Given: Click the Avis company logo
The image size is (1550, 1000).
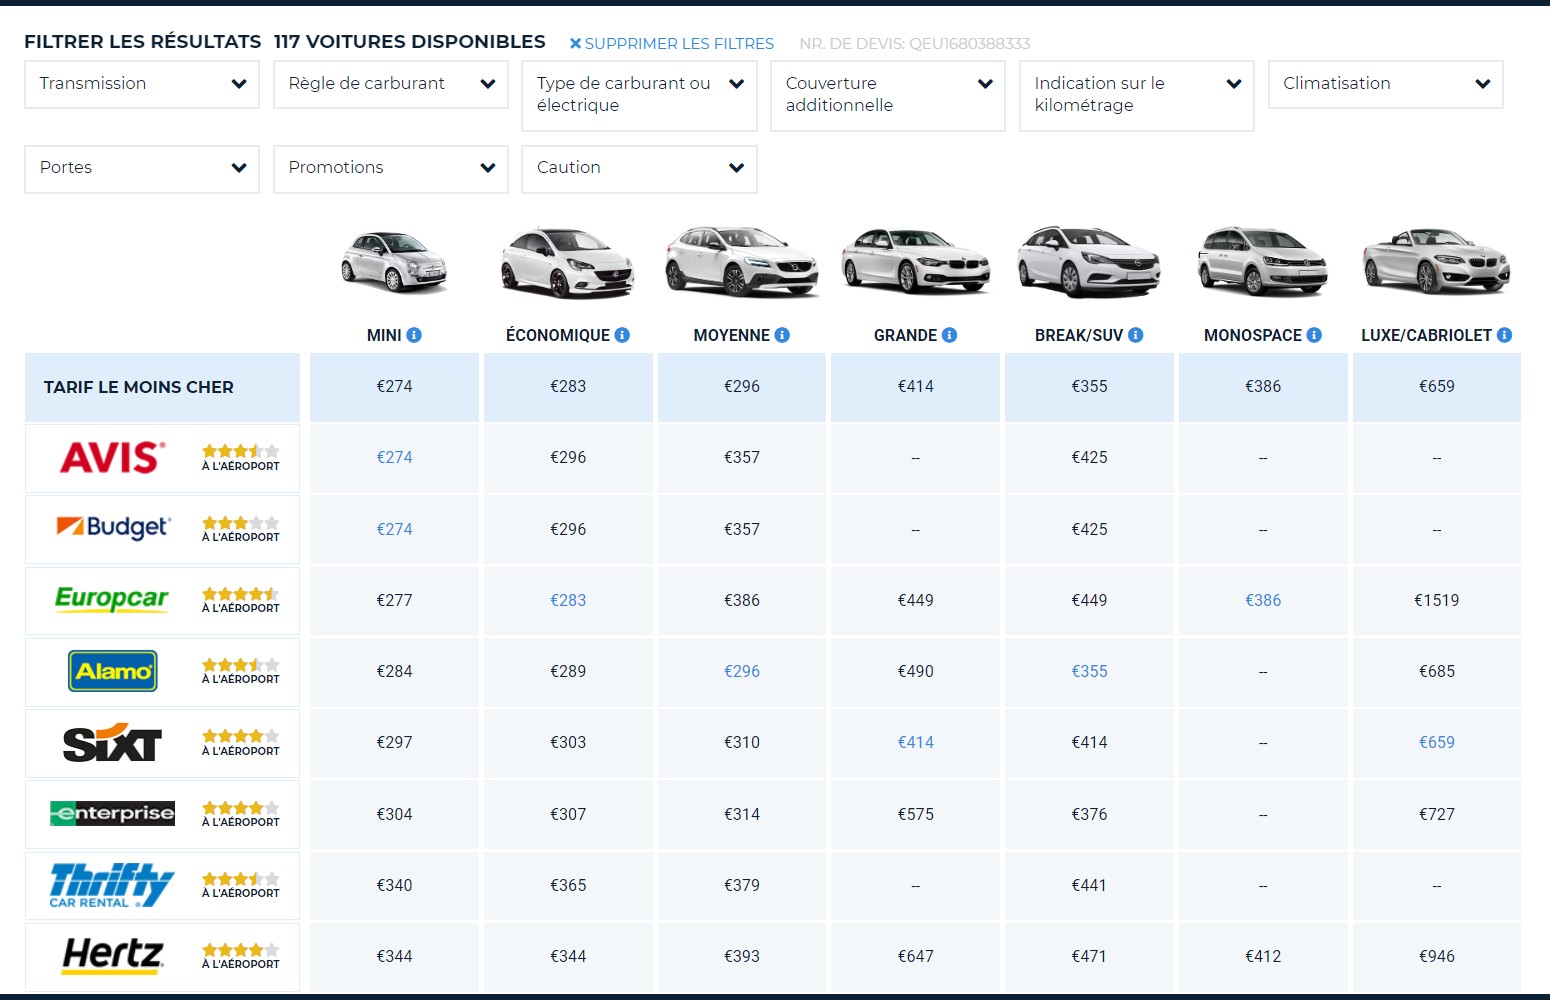Looking at the screenshot, I should (x=112, y=458).
